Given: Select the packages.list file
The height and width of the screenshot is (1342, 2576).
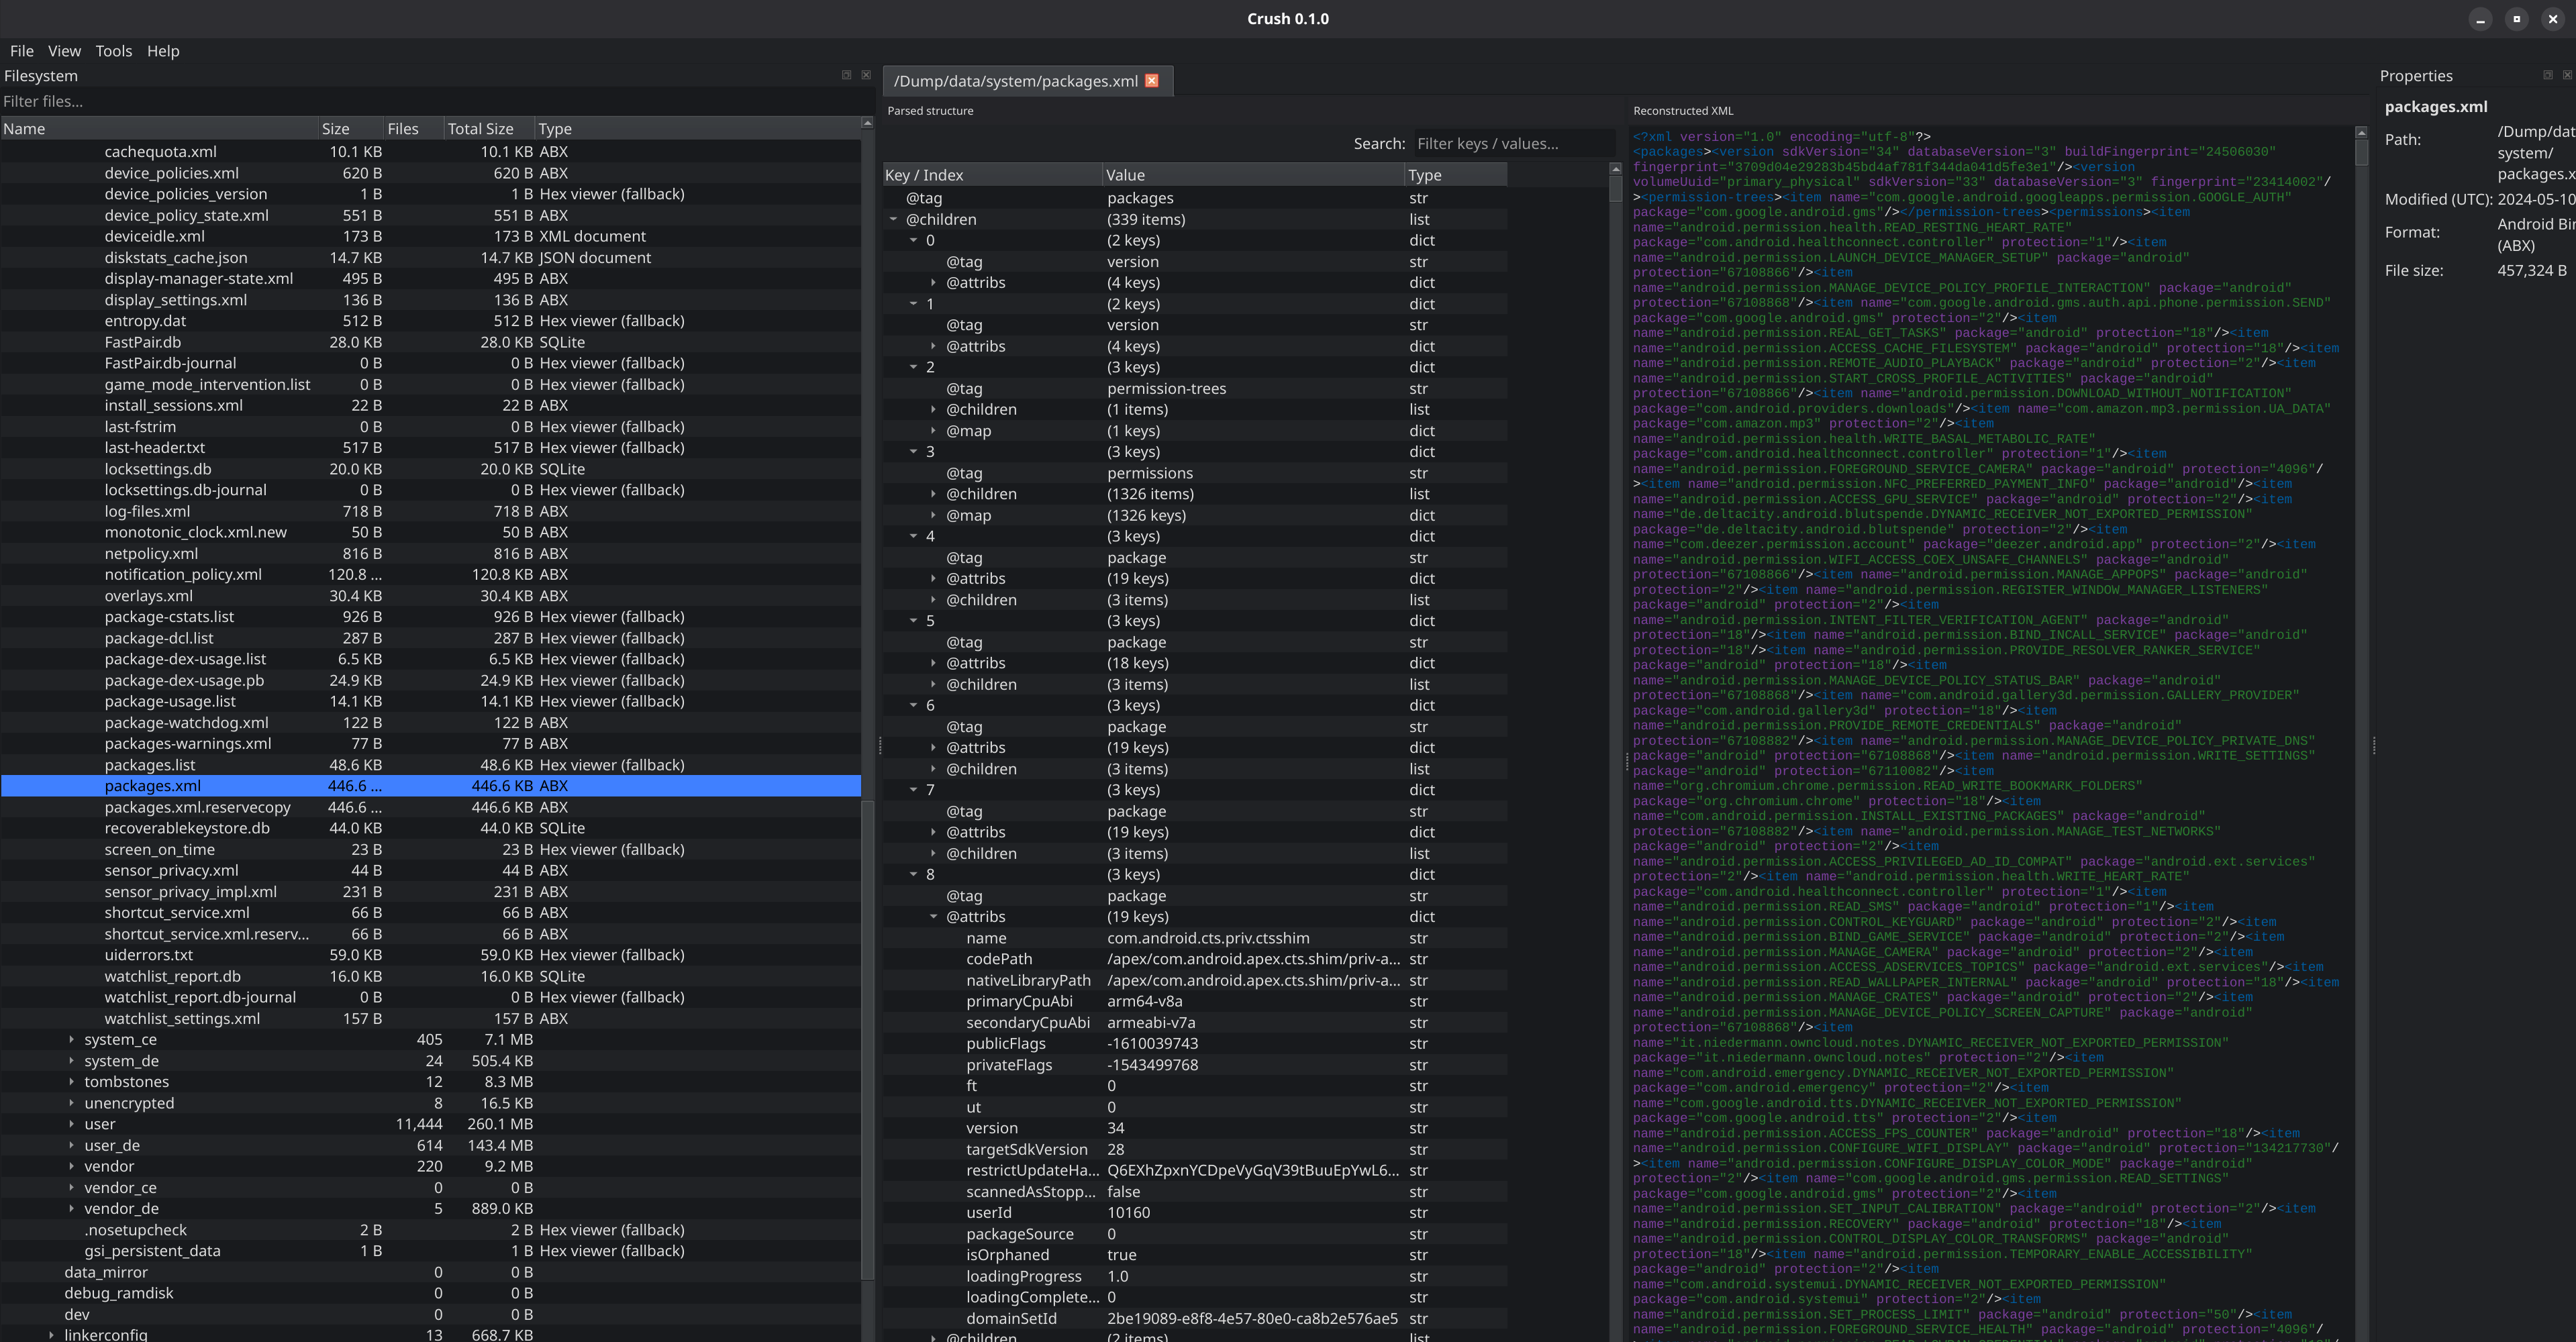Looking at the screenshot, I should coord(430,765).
